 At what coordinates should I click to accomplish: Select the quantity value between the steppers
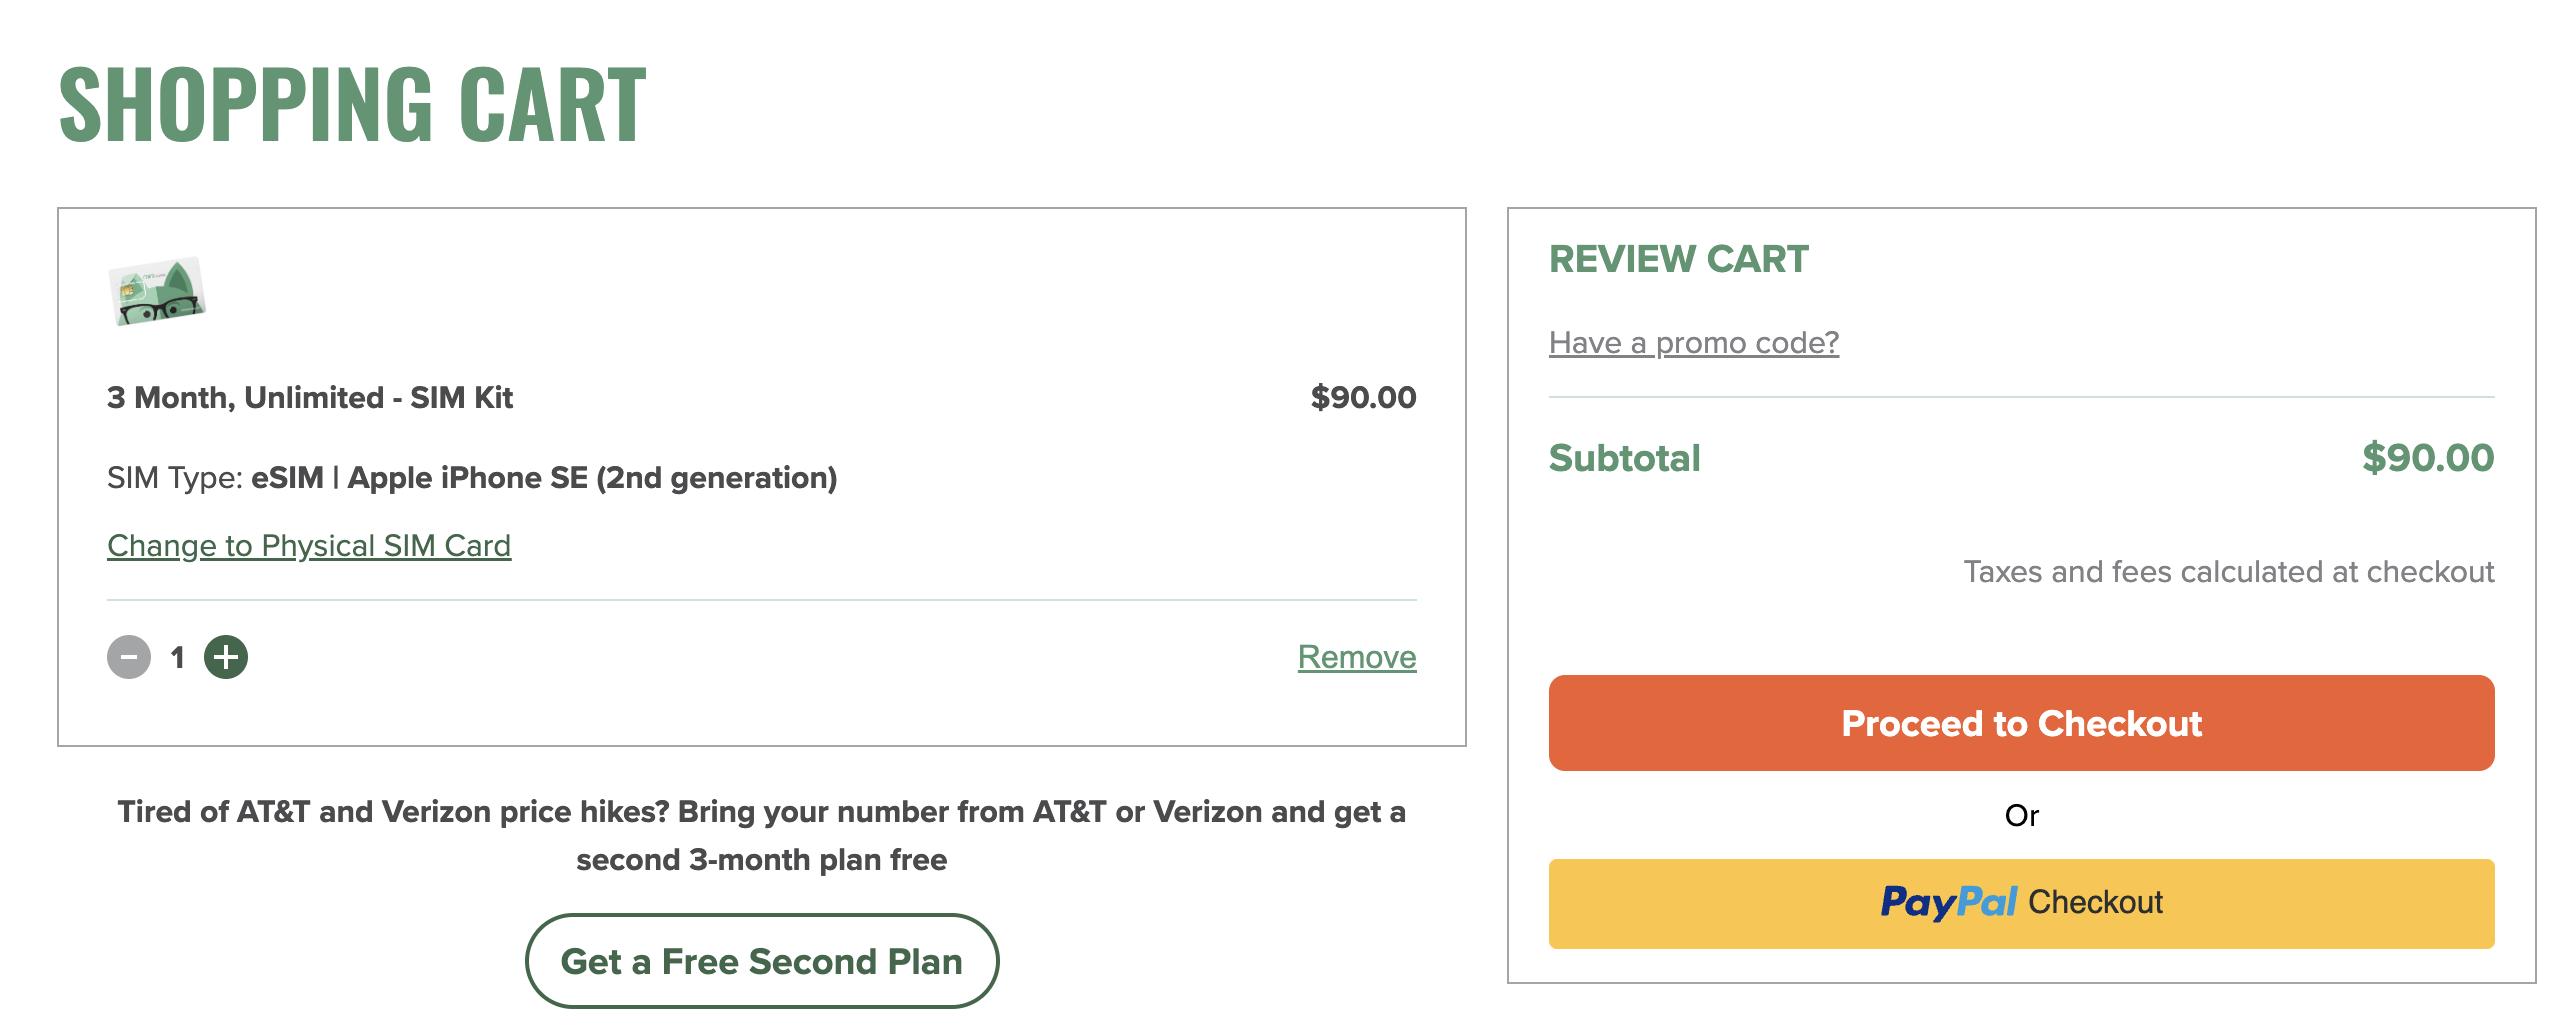176,657
